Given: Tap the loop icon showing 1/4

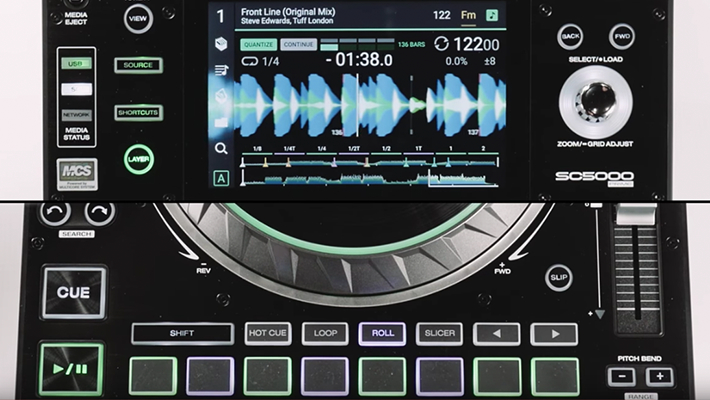Looking at the screenshot, I should [x=250, y=61].
